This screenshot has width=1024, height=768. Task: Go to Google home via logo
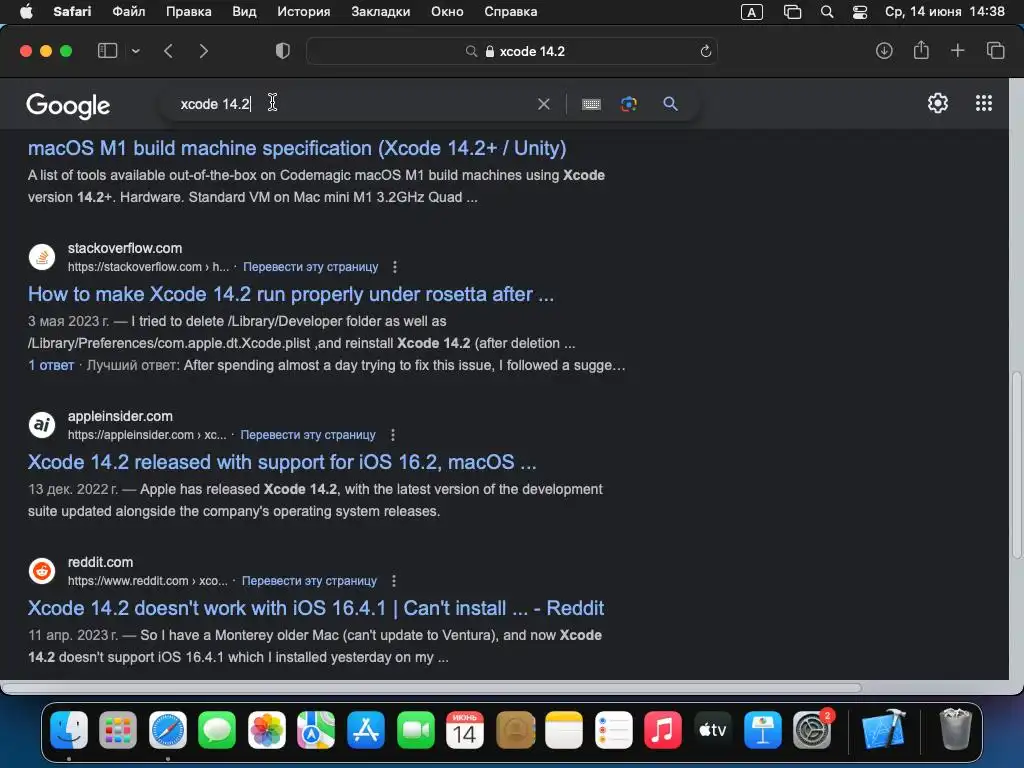68,105
